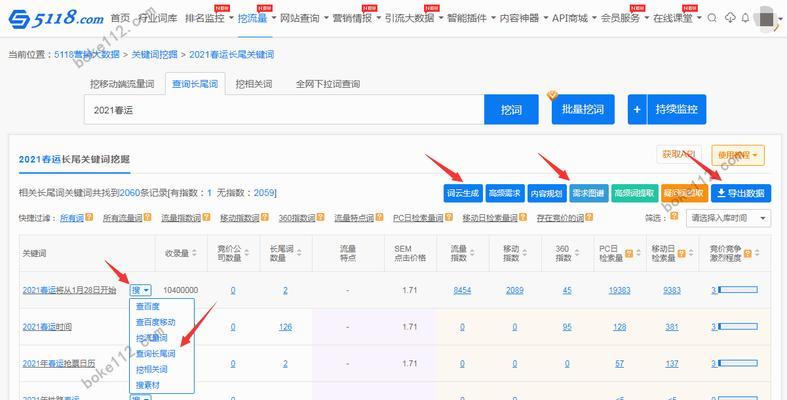The image size is (787, 400).
Task: Open the 流量指数 value 8454
Action: point(462,290)
